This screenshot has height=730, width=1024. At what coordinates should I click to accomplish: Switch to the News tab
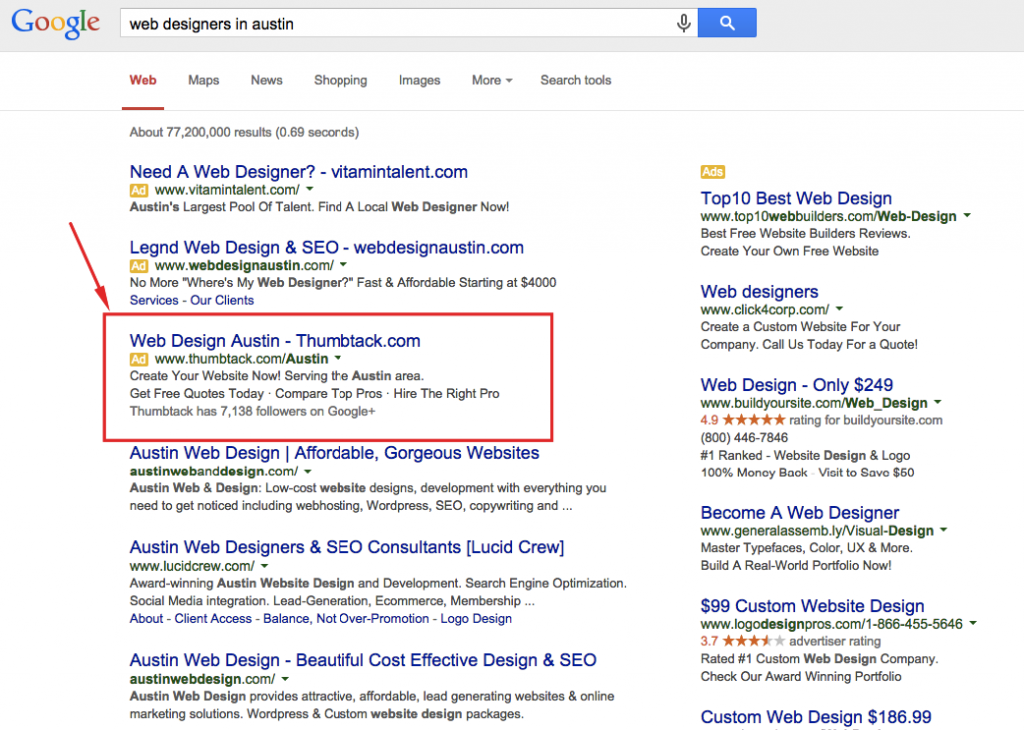(x=266, y=80)
